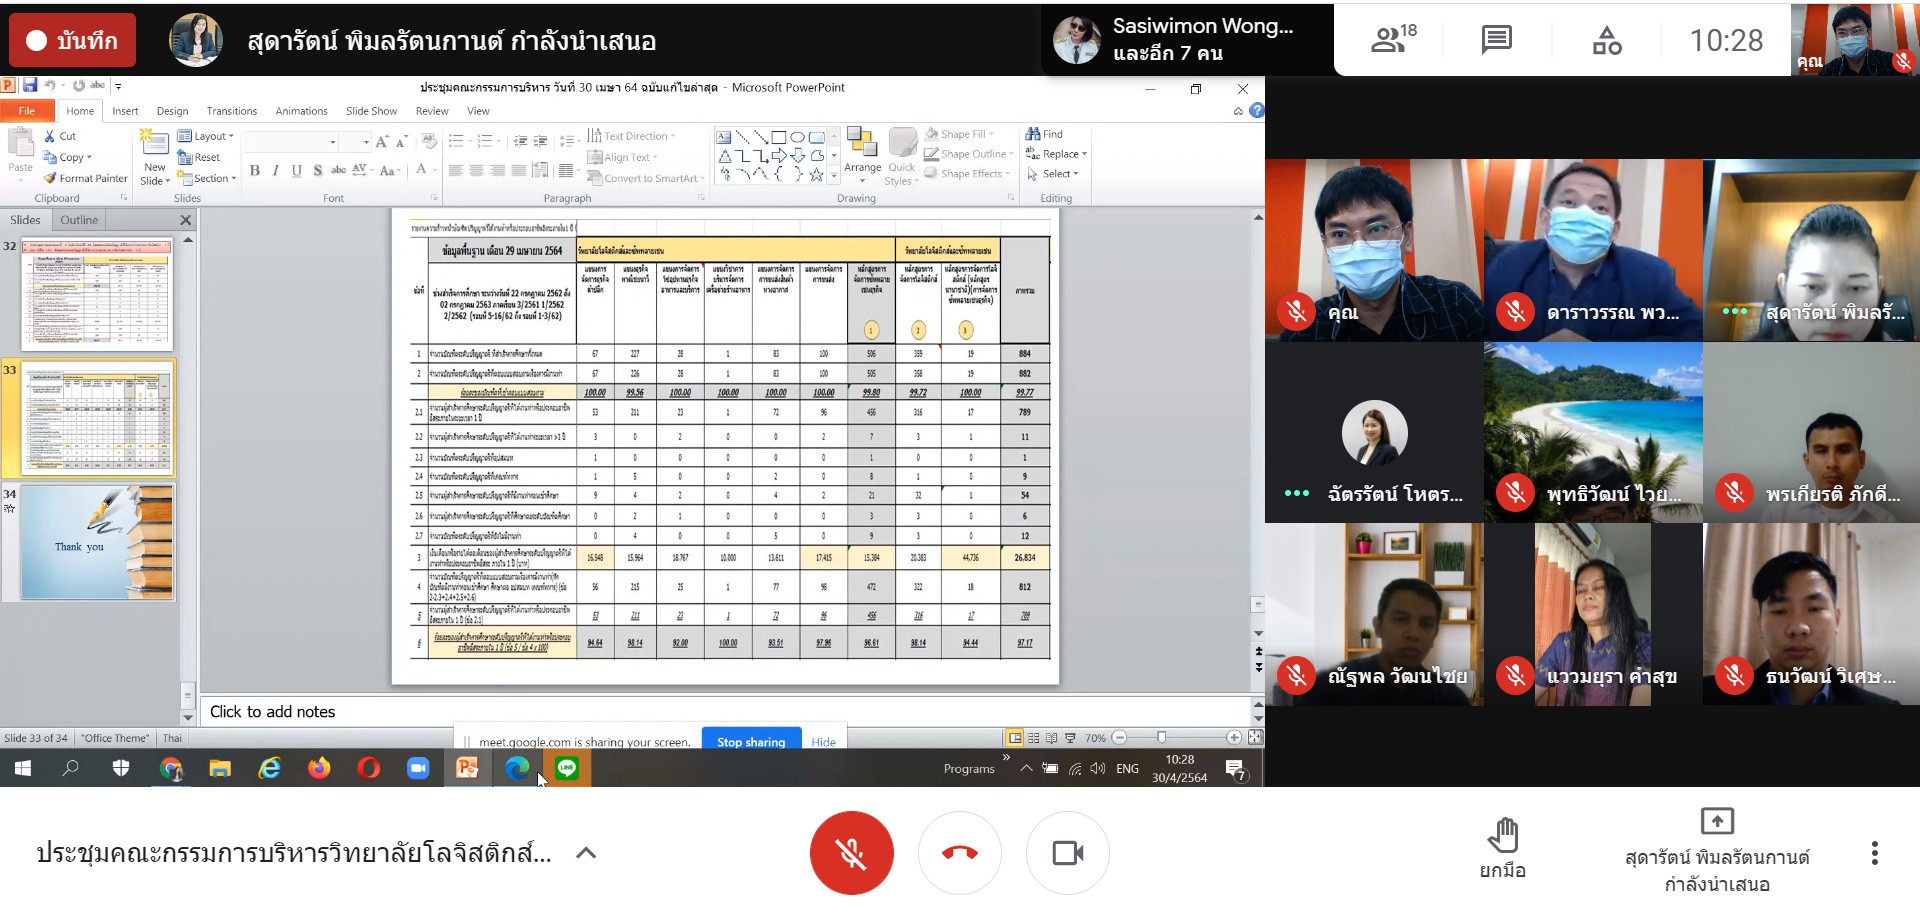The height and width of the screenshot is (916, 1920).
Task: Click the Arrange icon in Drawing group
Action: click(x=862, y=150)
